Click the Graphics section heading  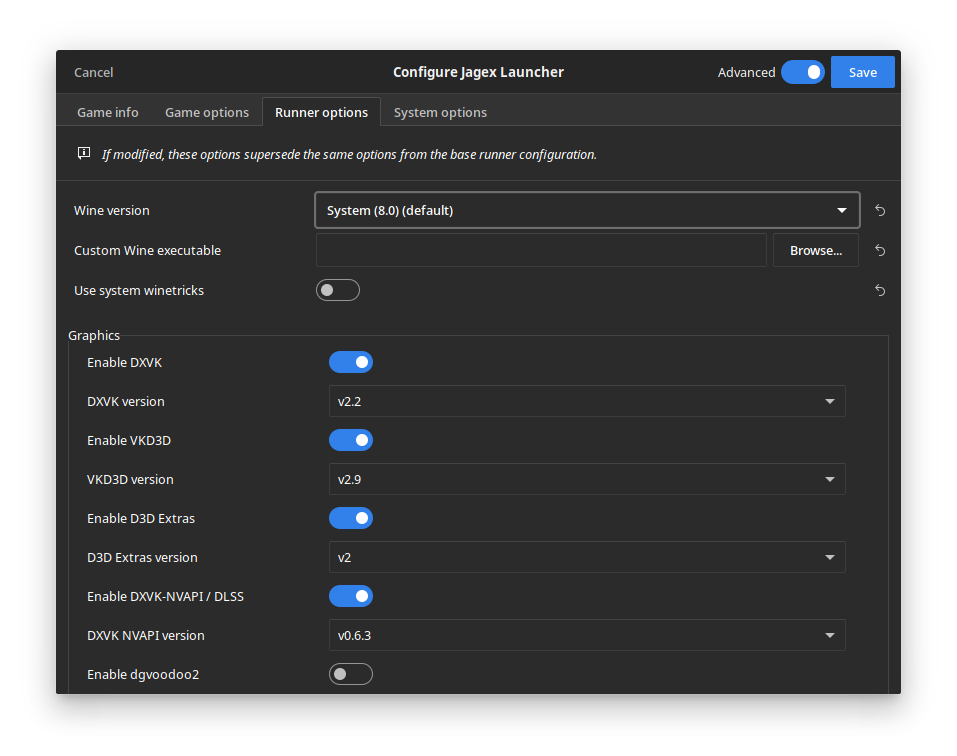tap(94, 336)
